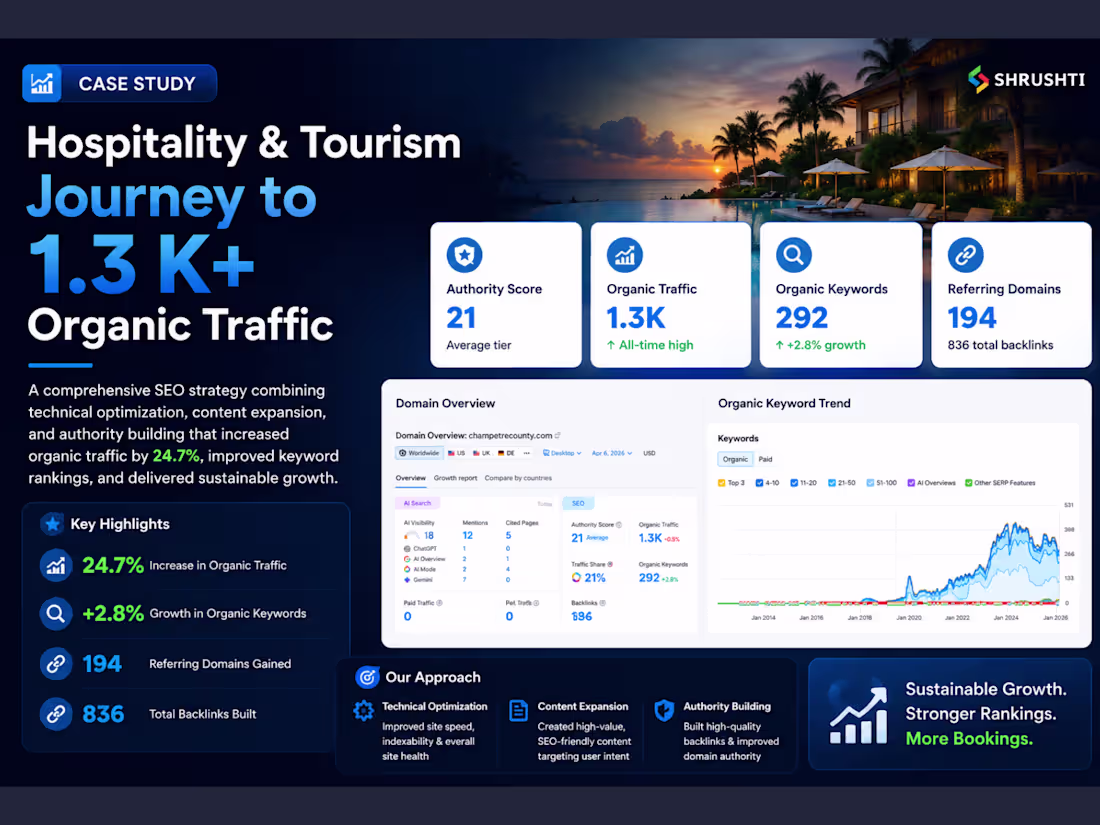Open the Apr 6, 2026 date dropdown

click(x=612, y=453)
